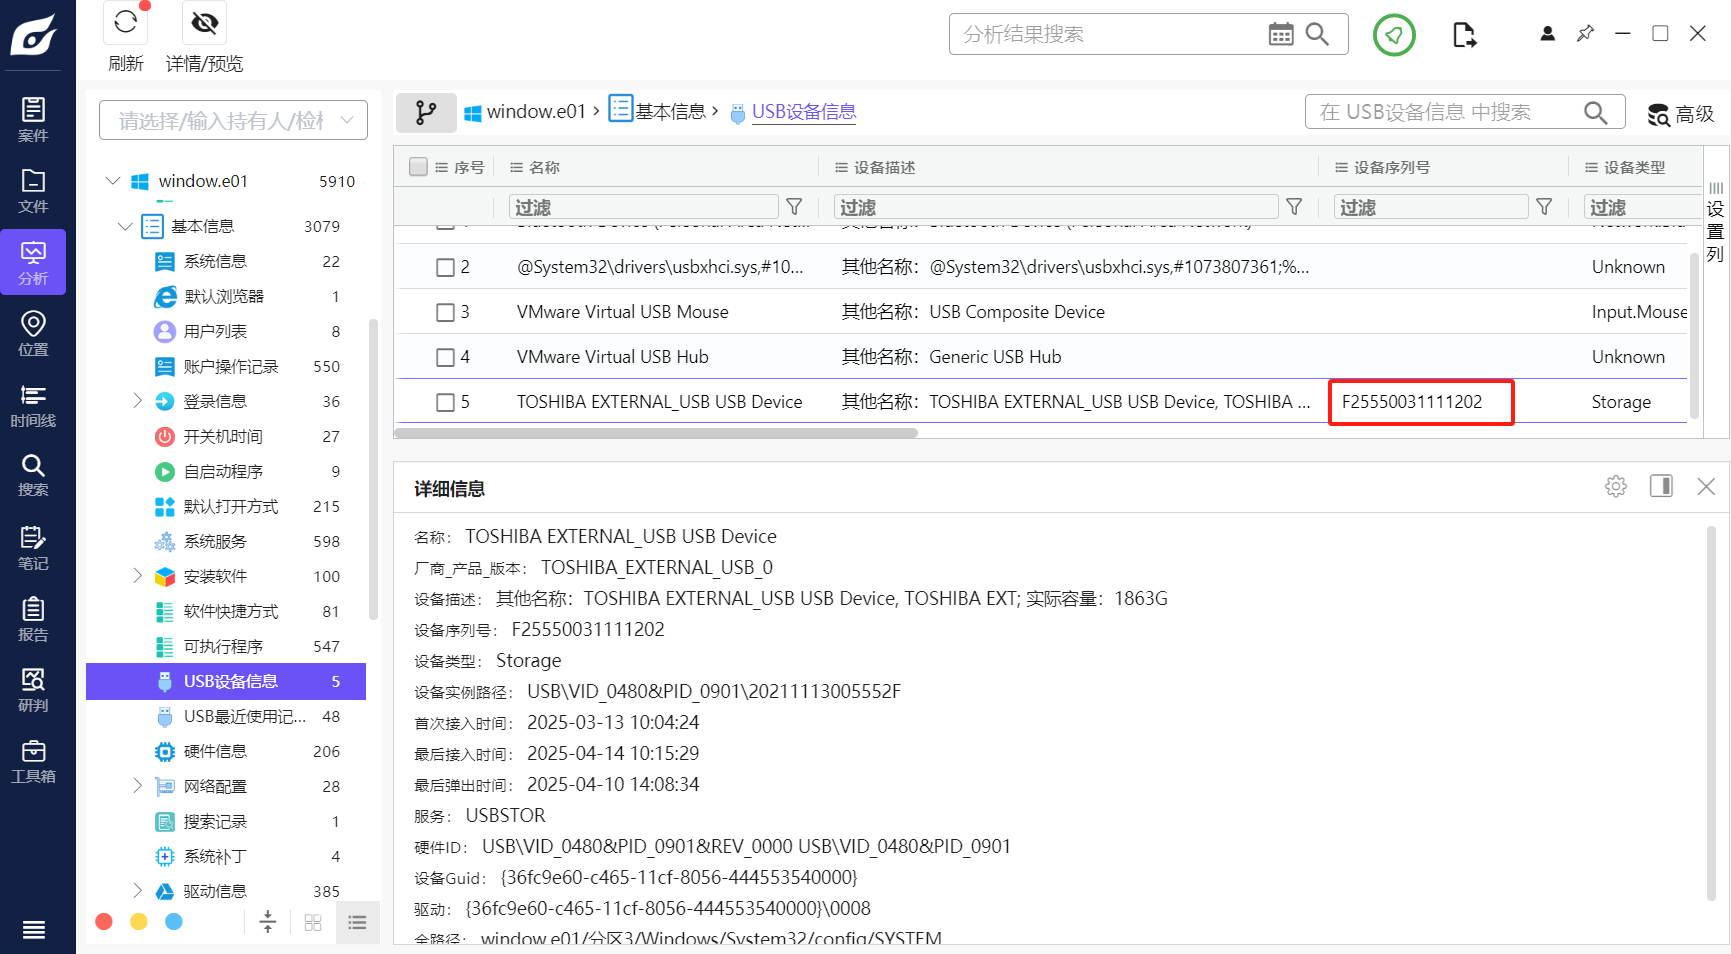Image resolution: width=1731 pixels, height=954 pixels.
Task: Open the 文件 sidebar section
Action: click(33, 191)
